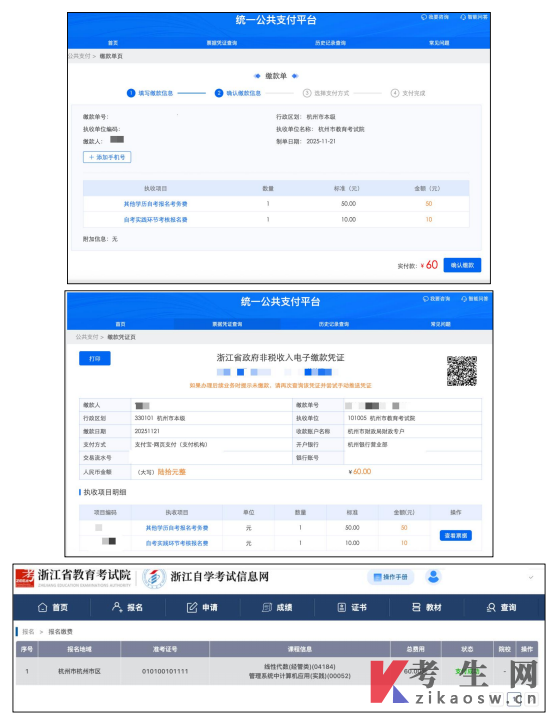This screenshot has width=552, height=717.
Task: Open the 操作手册 manual button
Action: pos(391,577)
